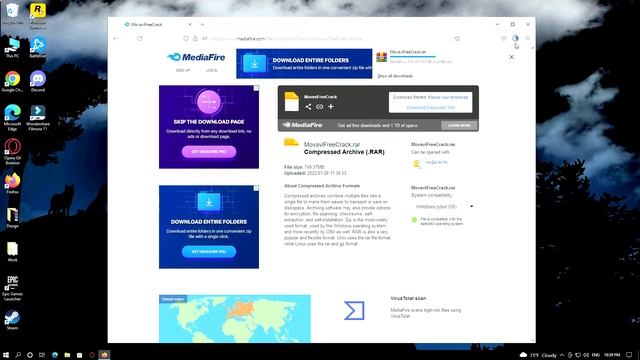The width and height of the screenshot is (640, 360).
Task: Open Opera GX Browser desktop icon
Action: (12, 151)
